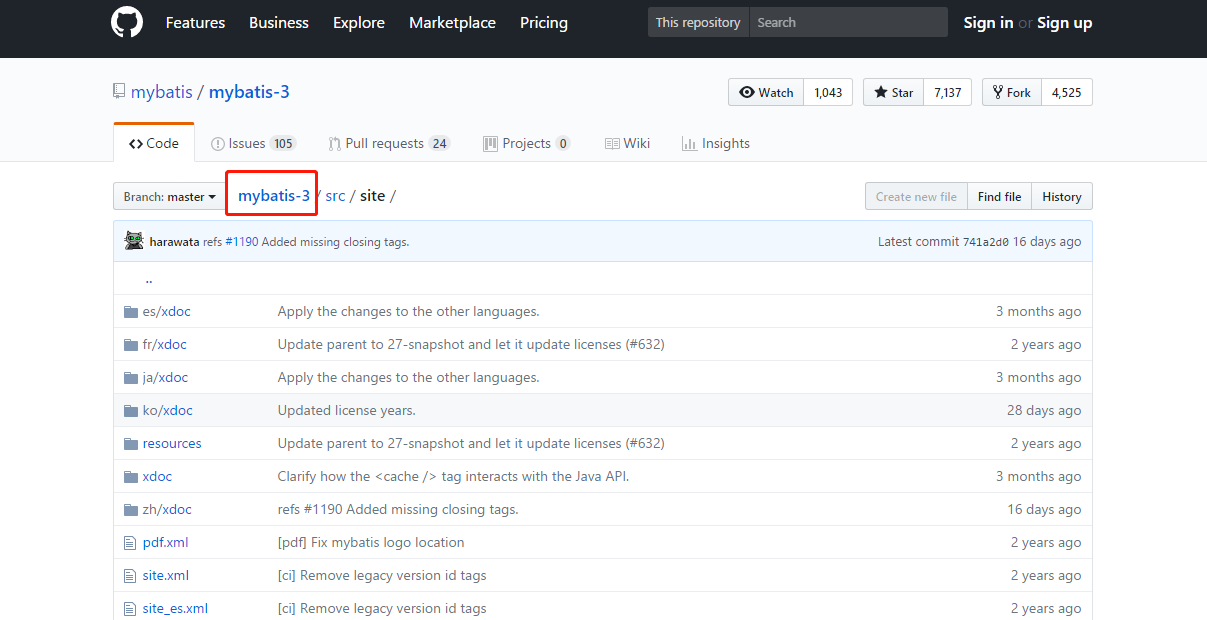Open the Insights tab
The height and width of the screenshot is (620, 1207).
click(715, 143)
